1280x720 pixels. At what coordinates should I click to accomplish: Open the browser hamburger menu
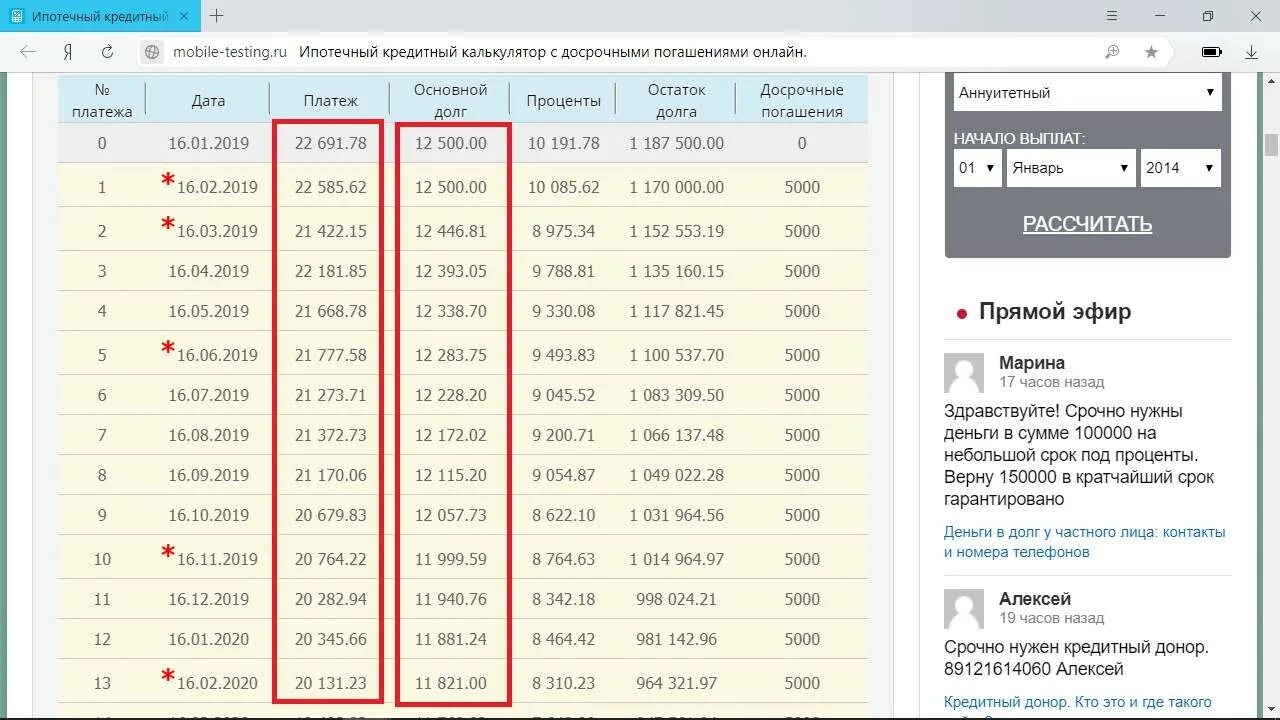(1112, 16)
